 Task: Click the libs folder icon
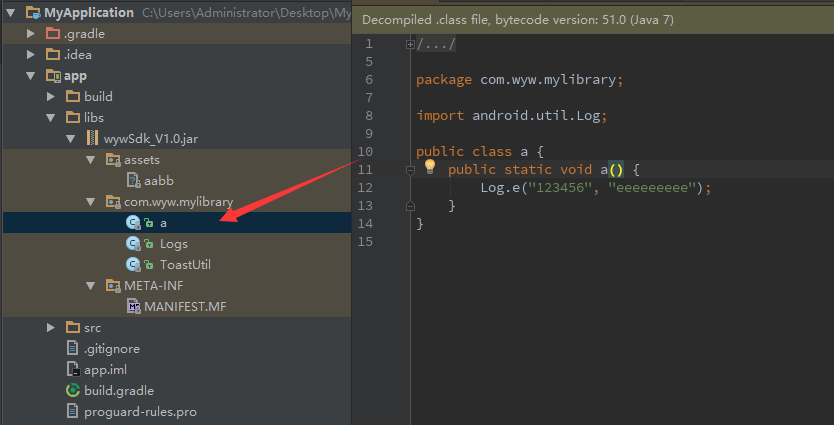[73, 118]
